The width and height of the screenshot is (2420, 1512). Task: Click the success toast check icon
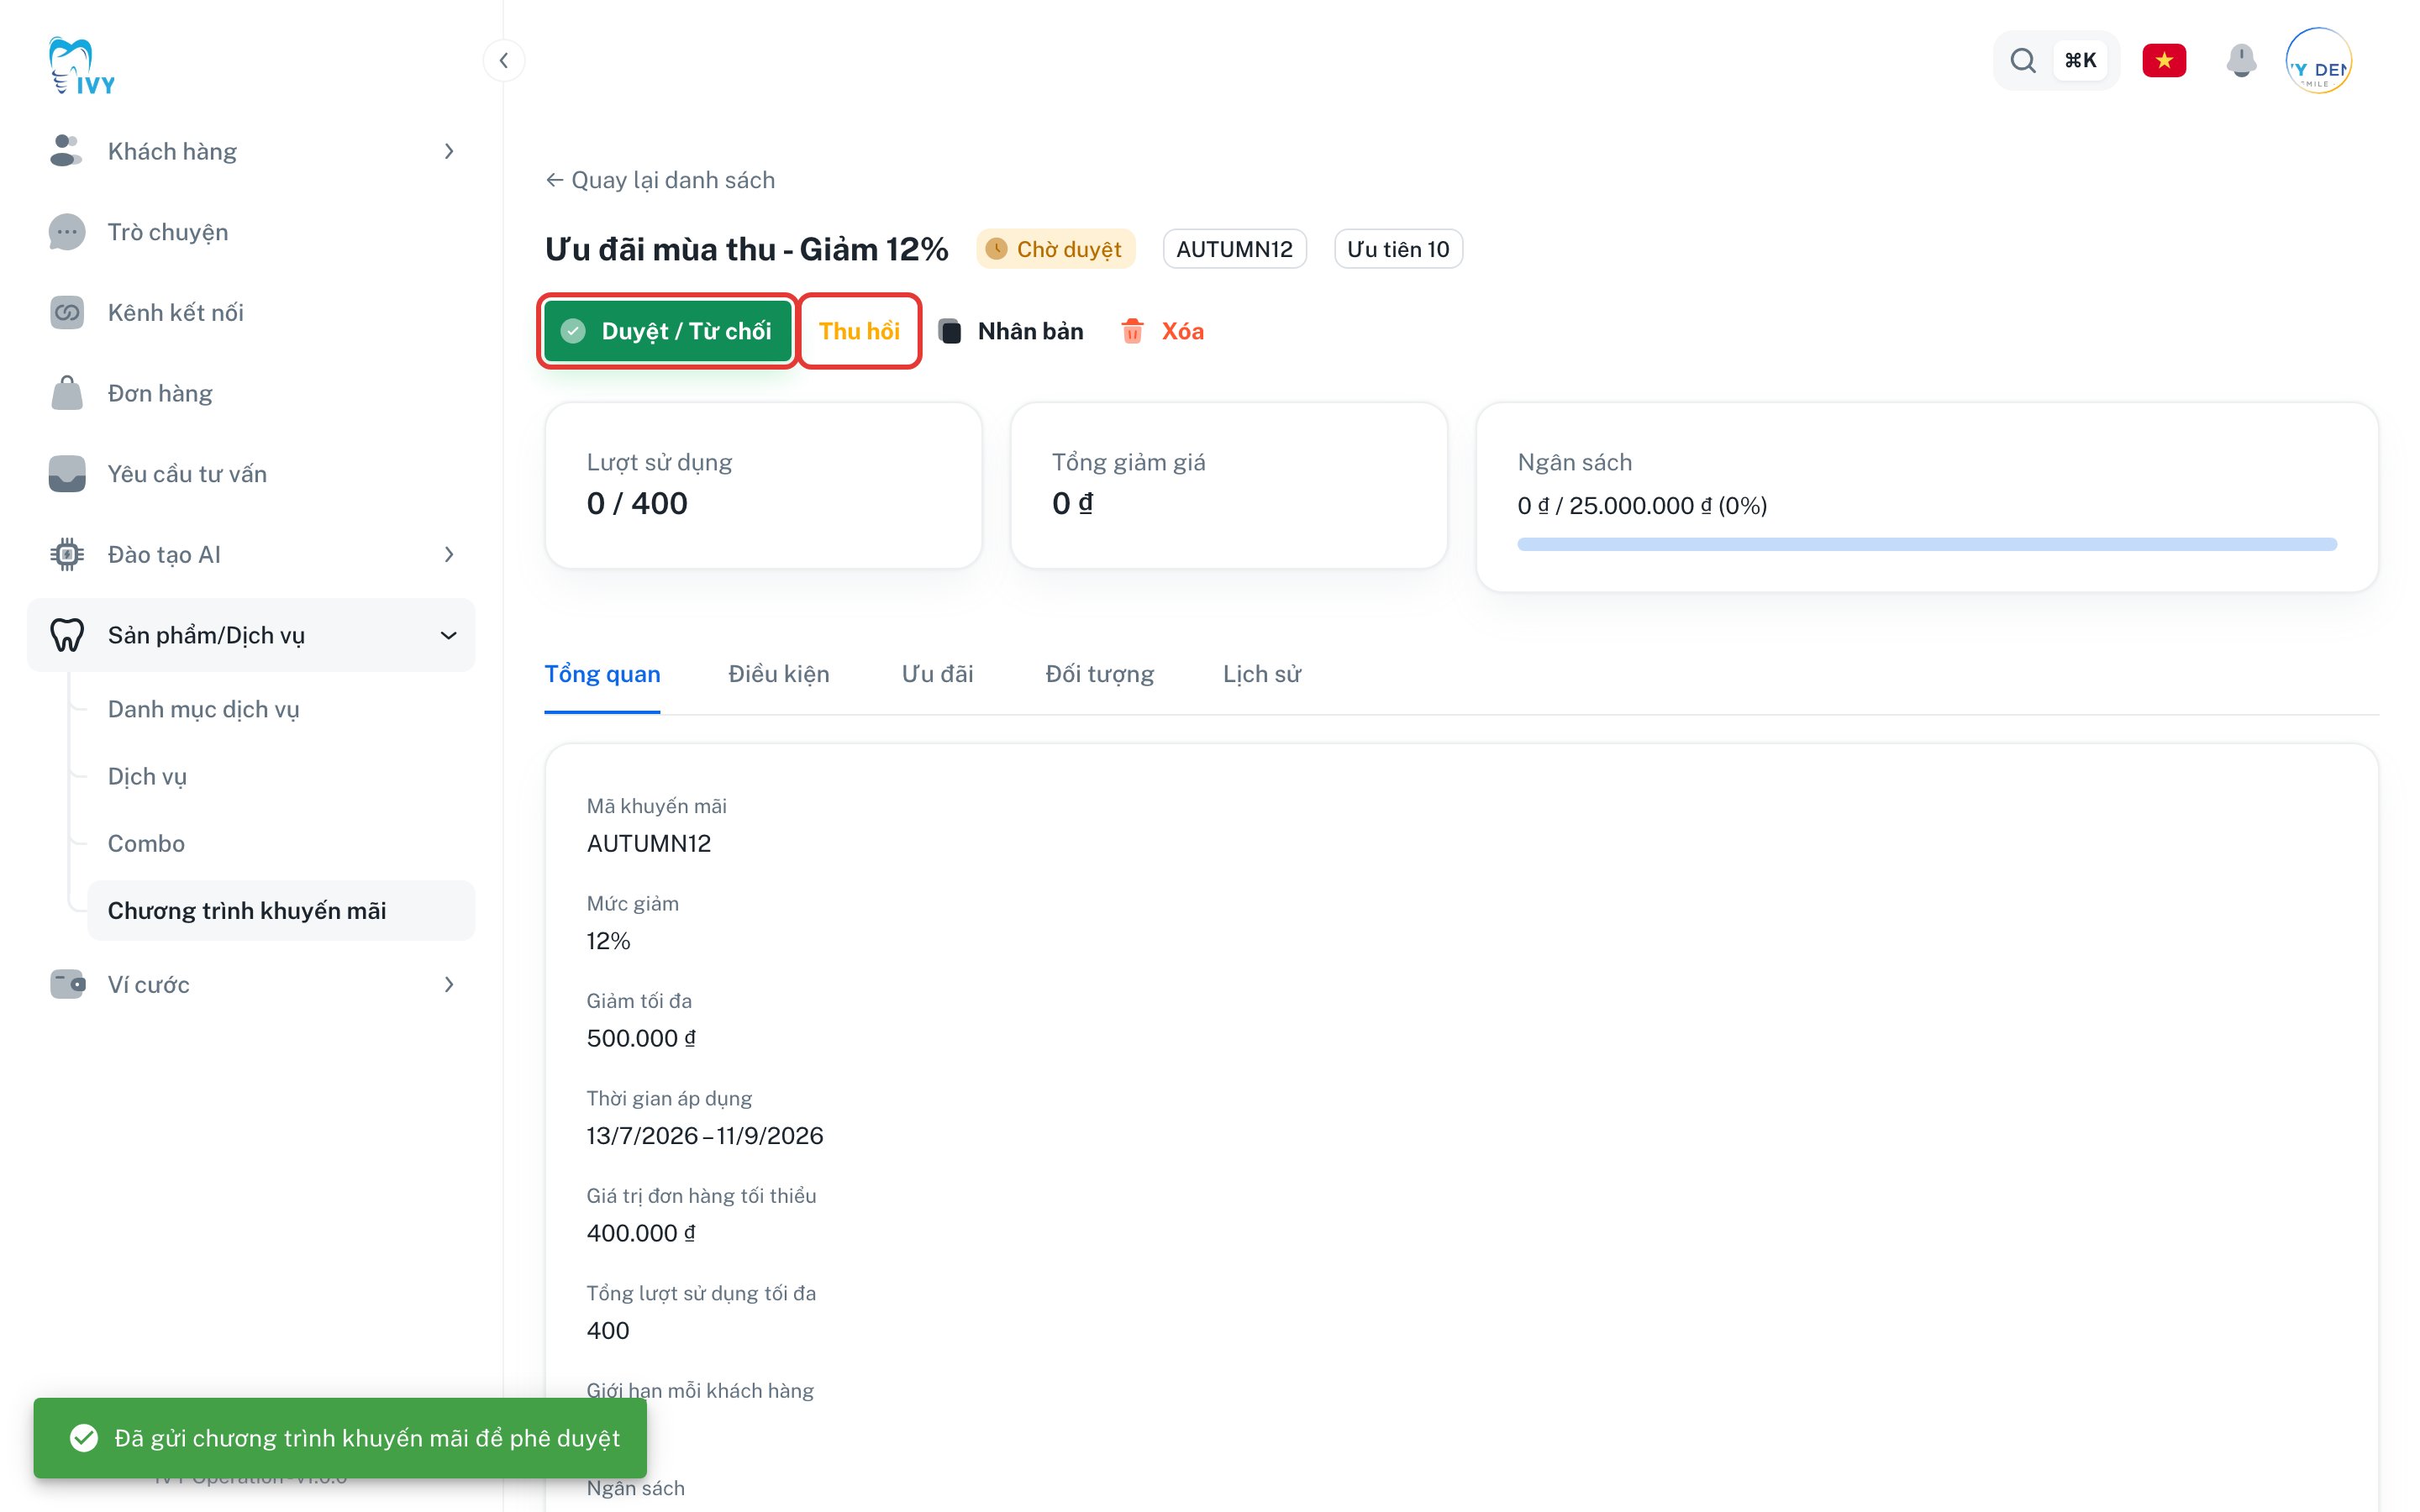(84, 1438)
